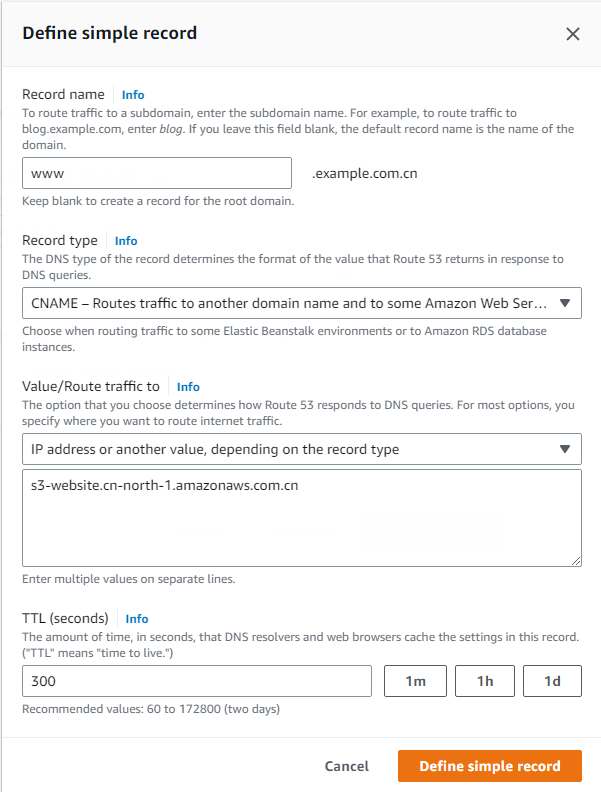Open Info link beside Record name
Viewport: 601px width, 792px height.
[x=133, y=95]
